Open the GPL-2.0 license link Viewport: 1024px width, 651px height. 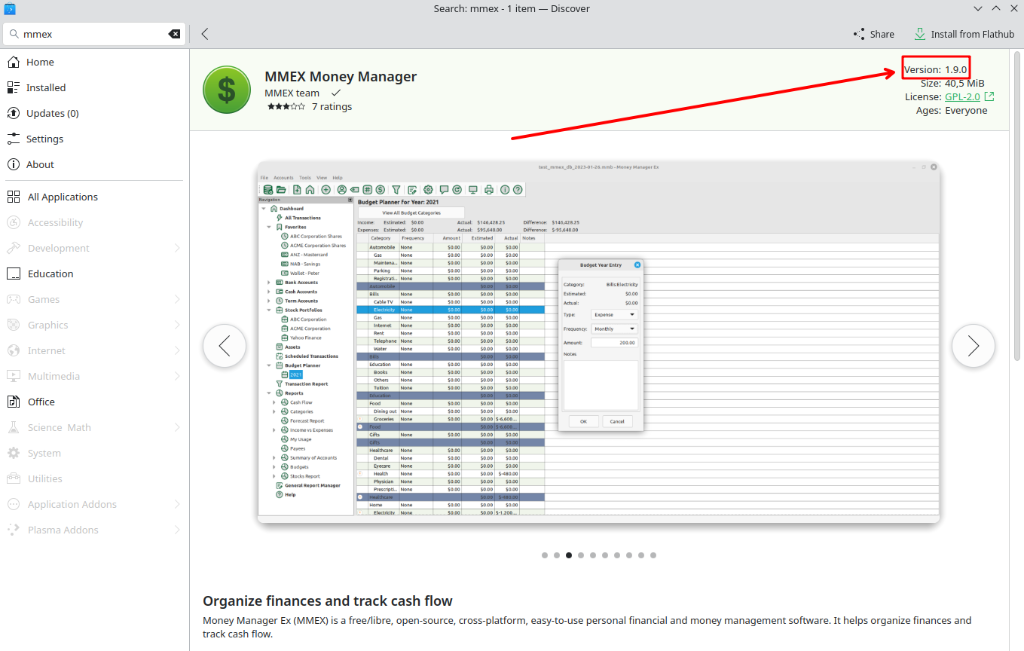pos(963,96)
